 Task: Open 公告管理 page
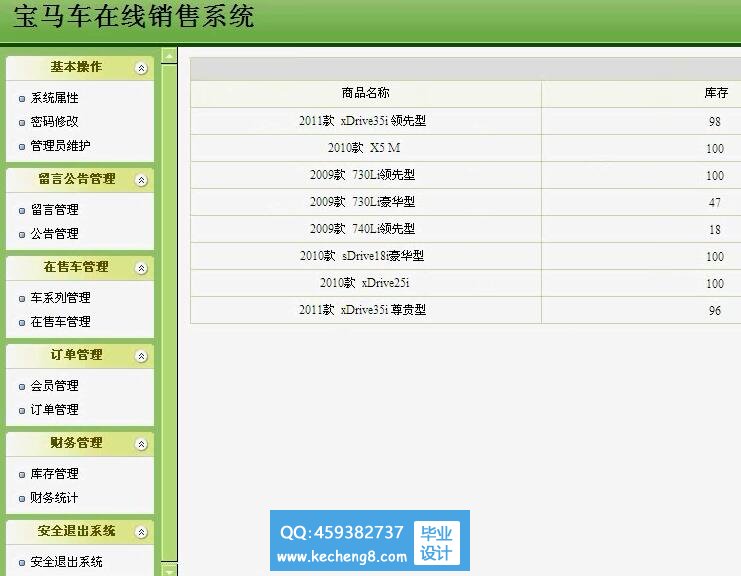(x=54, y=233)
